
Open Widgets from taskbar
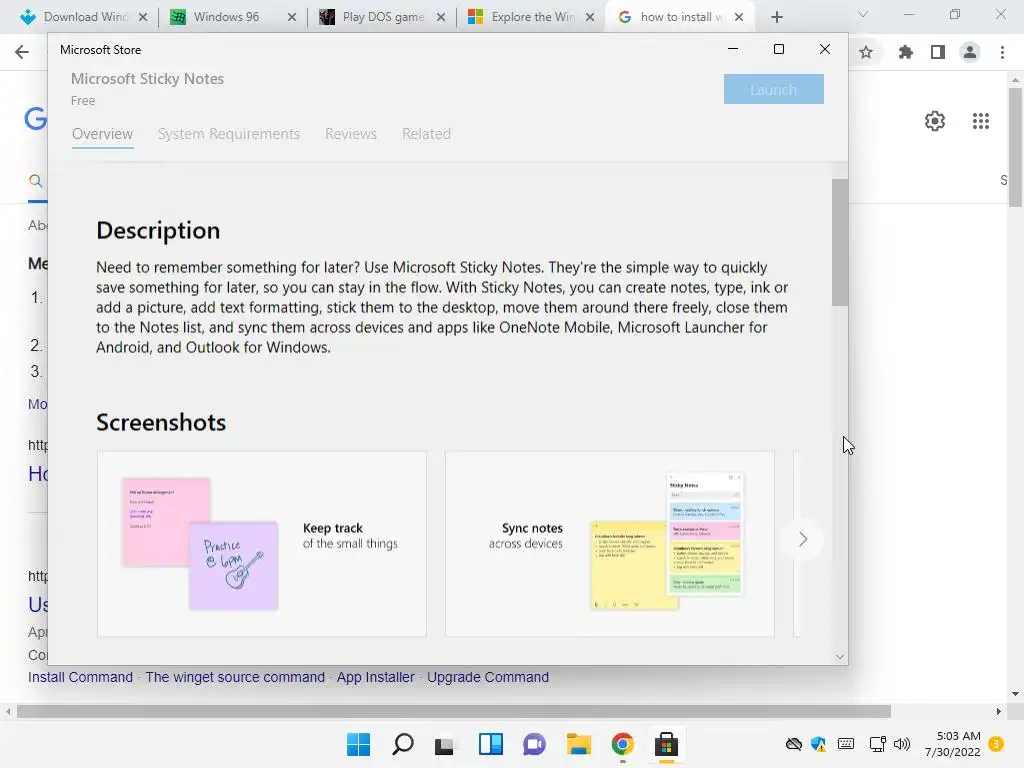point(490,744)
